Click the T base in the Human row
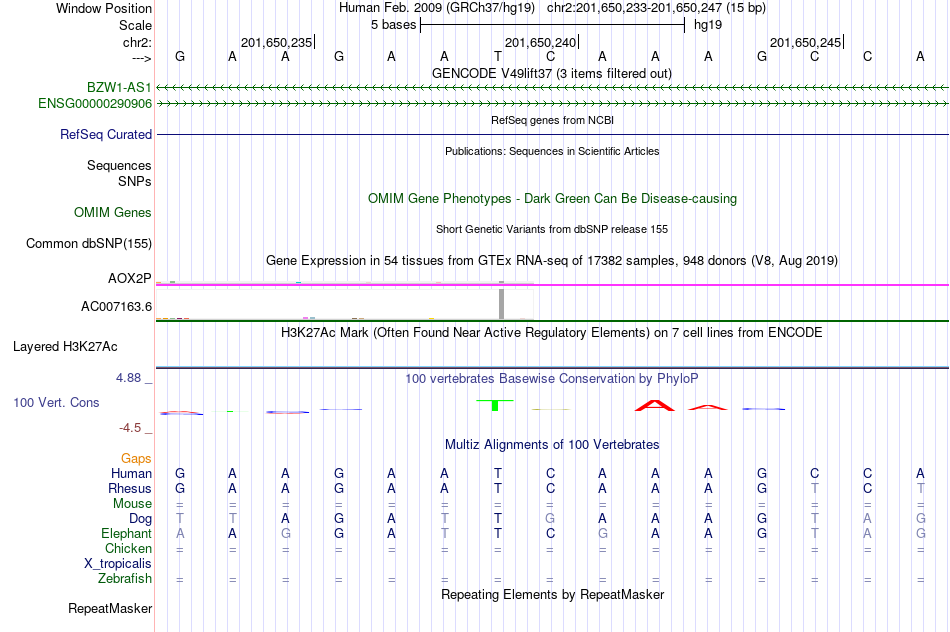This screenshot has width=950, height=632. click(x=497, y=473)
